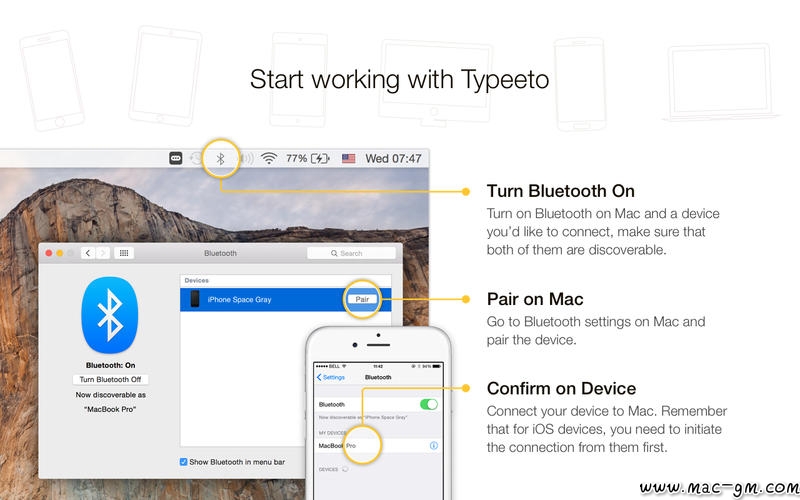This screenshot has height=500, width=800.
Task: Click the Turn Bluetooth Off button
Action: (x=110, y=380)
